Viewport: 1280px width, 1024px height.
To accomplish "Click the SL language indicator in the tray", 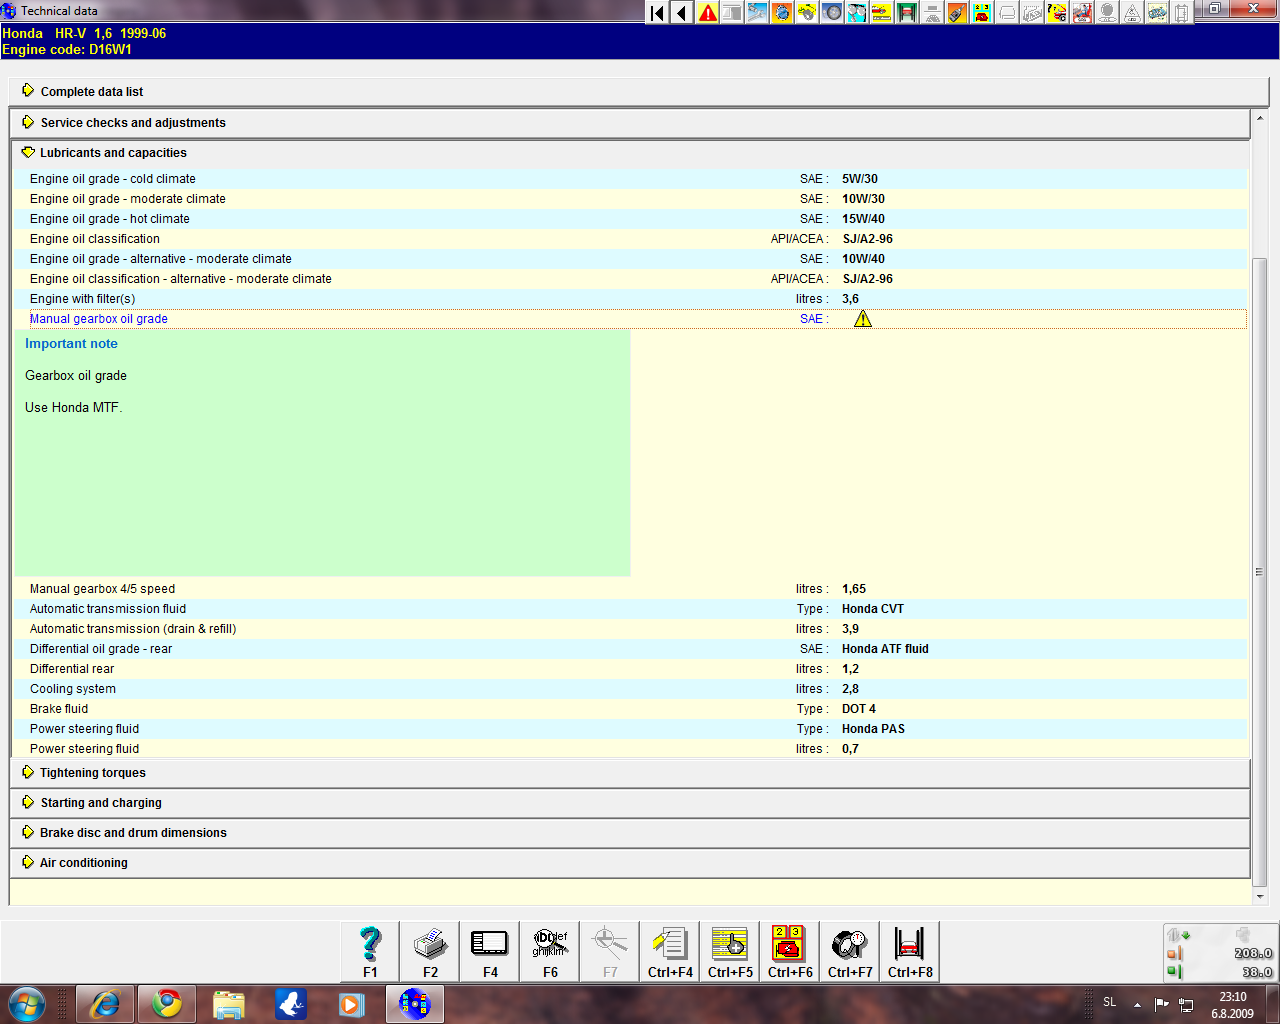I will coord(1110,1002).
